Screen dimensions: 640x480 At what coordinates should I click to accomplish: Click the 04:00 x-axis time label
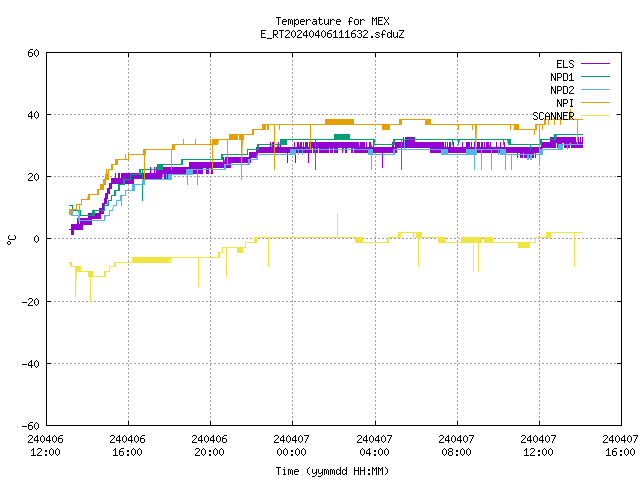pos(374,452)
